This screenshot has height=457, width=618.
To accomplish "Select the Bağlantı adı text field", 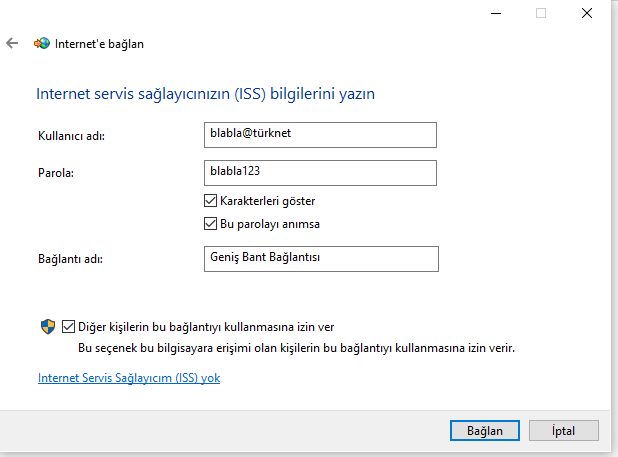I will [321, 259].
